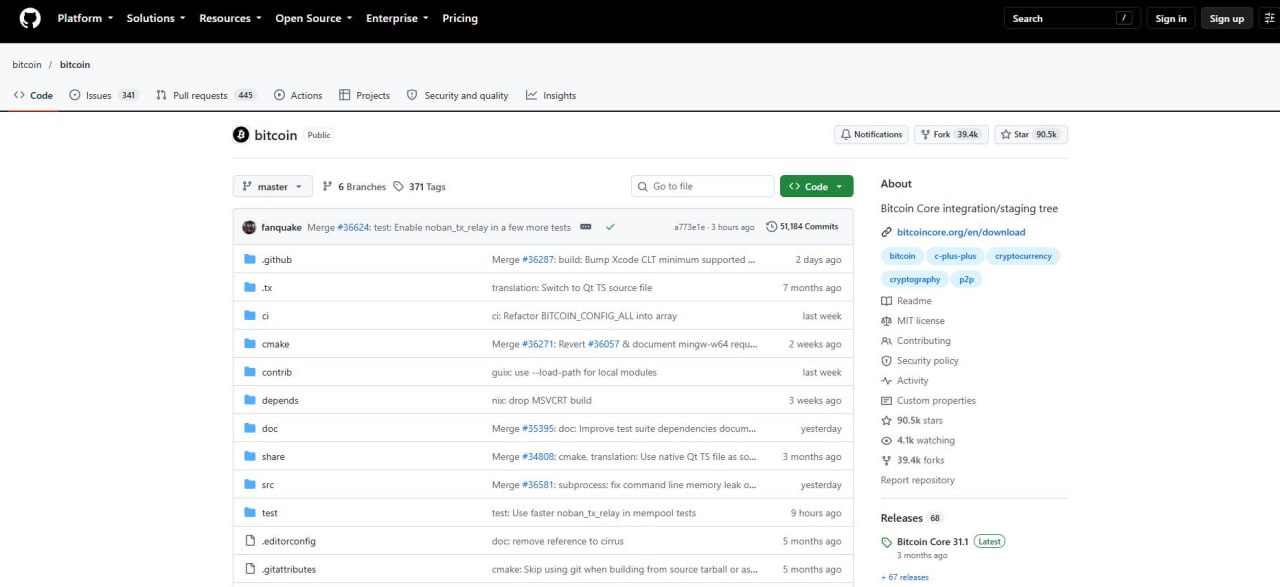Open the Projects tab
Image resolution: width=1280 pixels, height=587 pixels.
click(x=364, y=95)
